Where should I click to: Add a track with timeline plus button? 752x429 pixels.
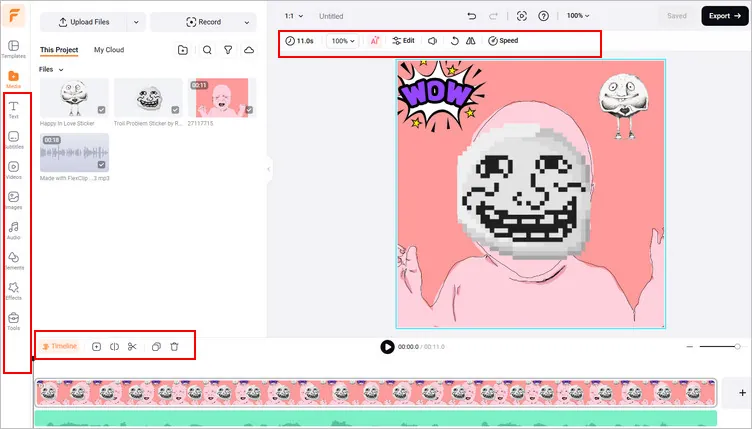pyautogui.click(x=742, y=393)
